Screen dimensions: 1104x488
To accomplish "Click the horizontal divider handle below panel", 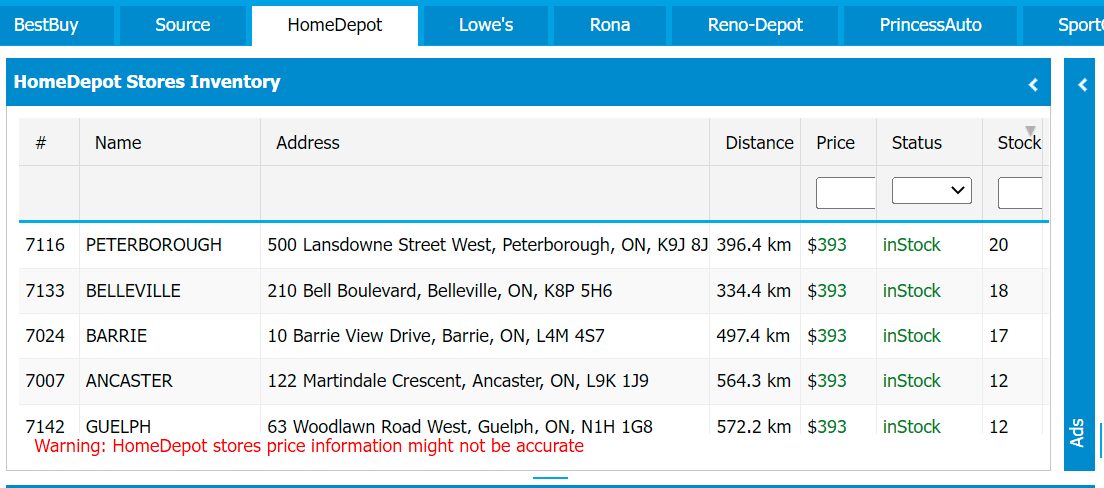I will [x=551, y=478].
